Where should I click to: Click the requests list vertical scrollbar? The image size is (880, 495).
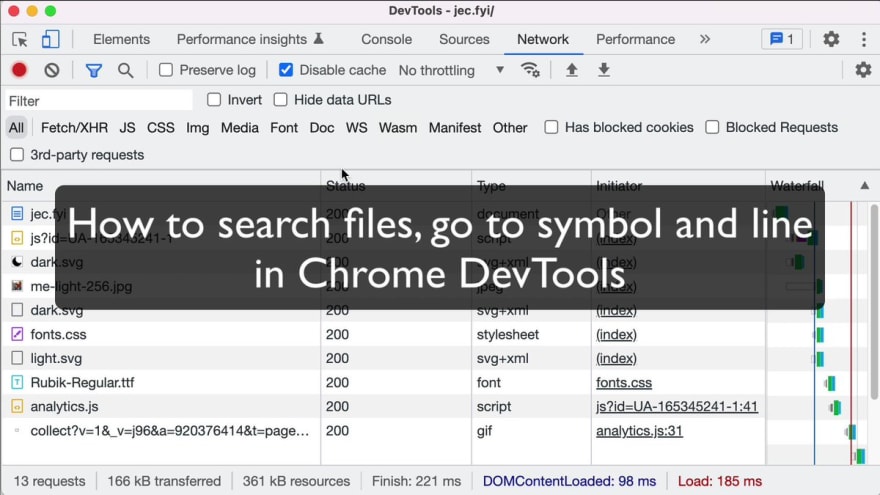(874, 302)
